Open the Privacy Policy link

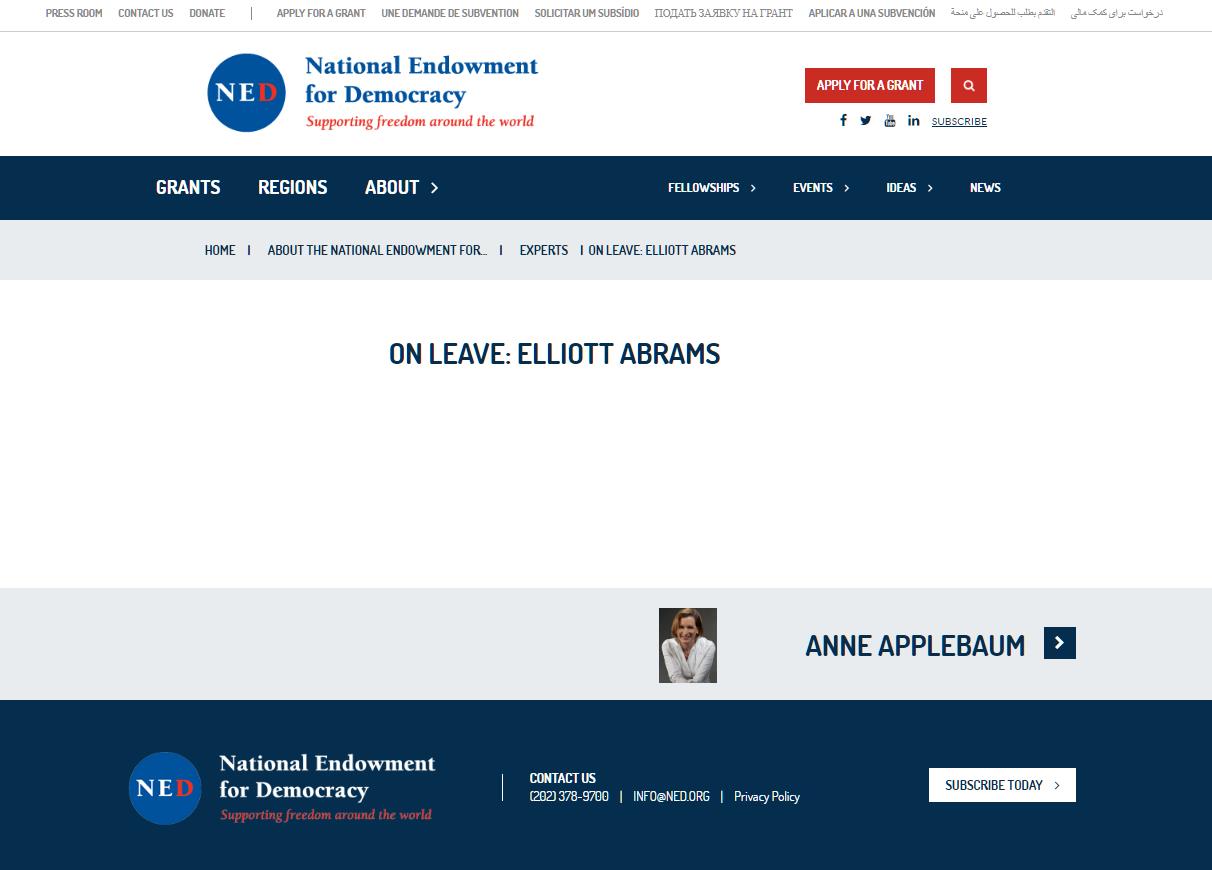(x=767, y=796)
